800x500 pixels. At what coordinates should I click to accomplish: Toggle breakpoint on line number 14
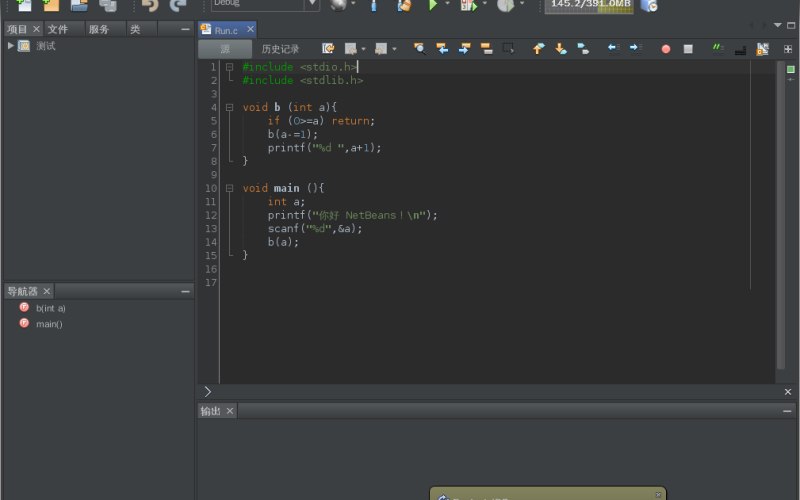(211, 242)
